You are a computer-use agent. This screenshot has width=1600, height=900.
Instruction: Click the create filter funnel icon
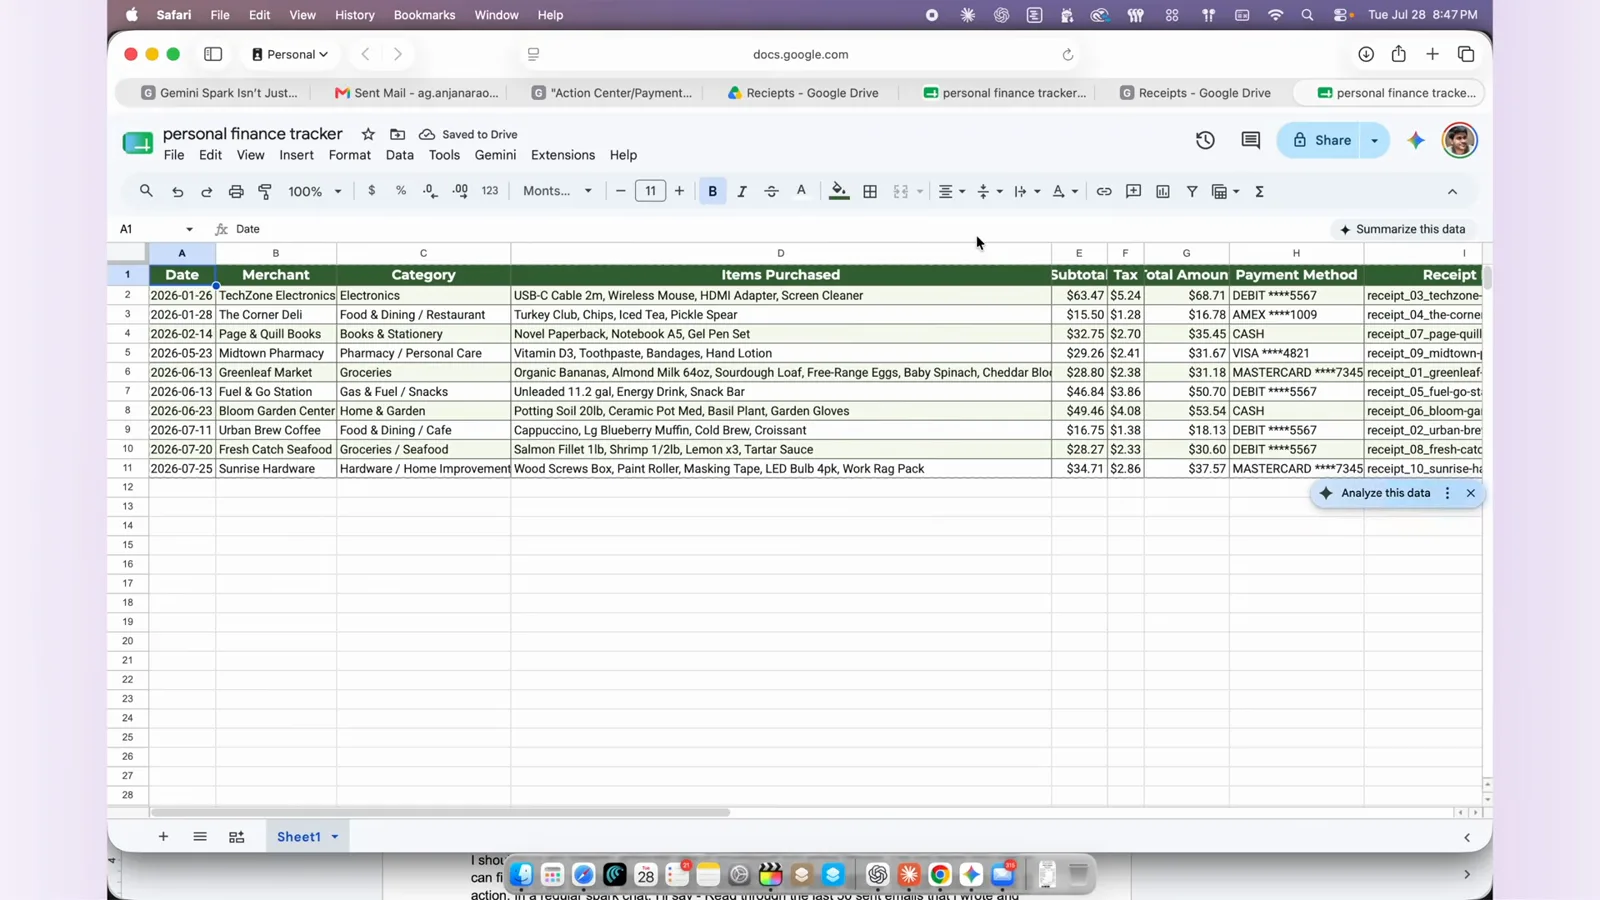coord(1192,191)
